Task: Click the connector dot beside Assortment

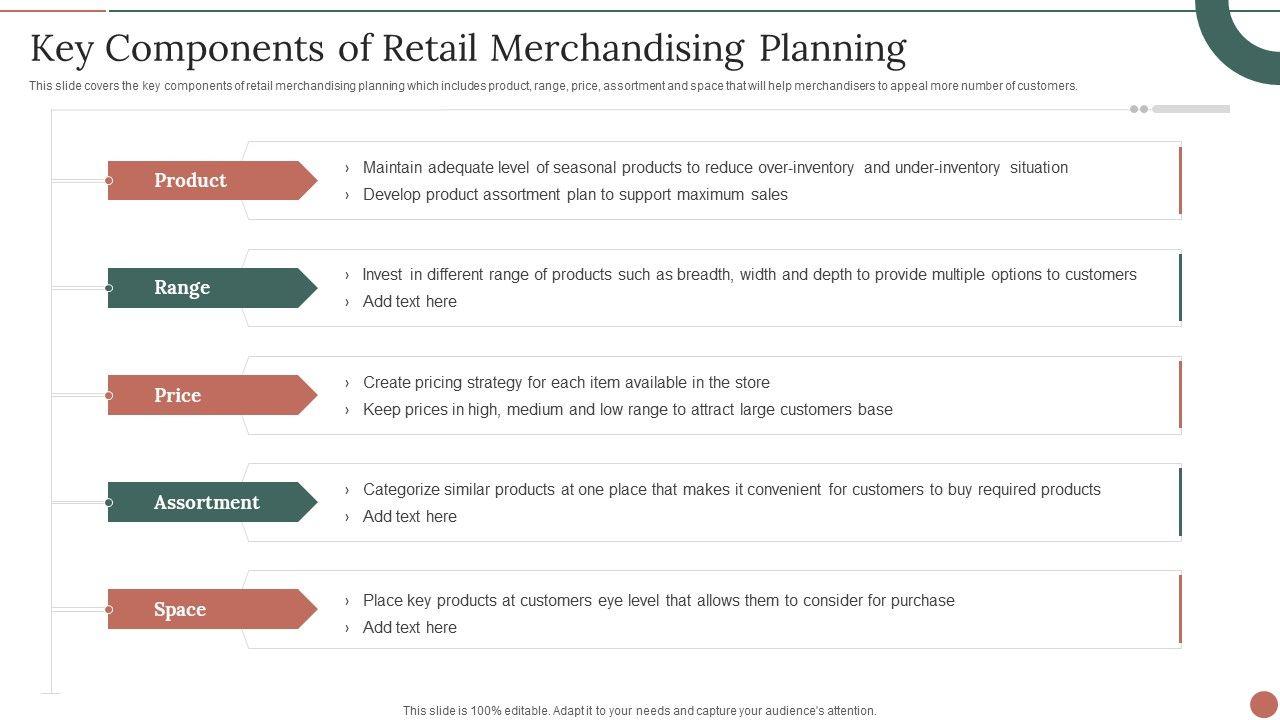Action: 108,502
